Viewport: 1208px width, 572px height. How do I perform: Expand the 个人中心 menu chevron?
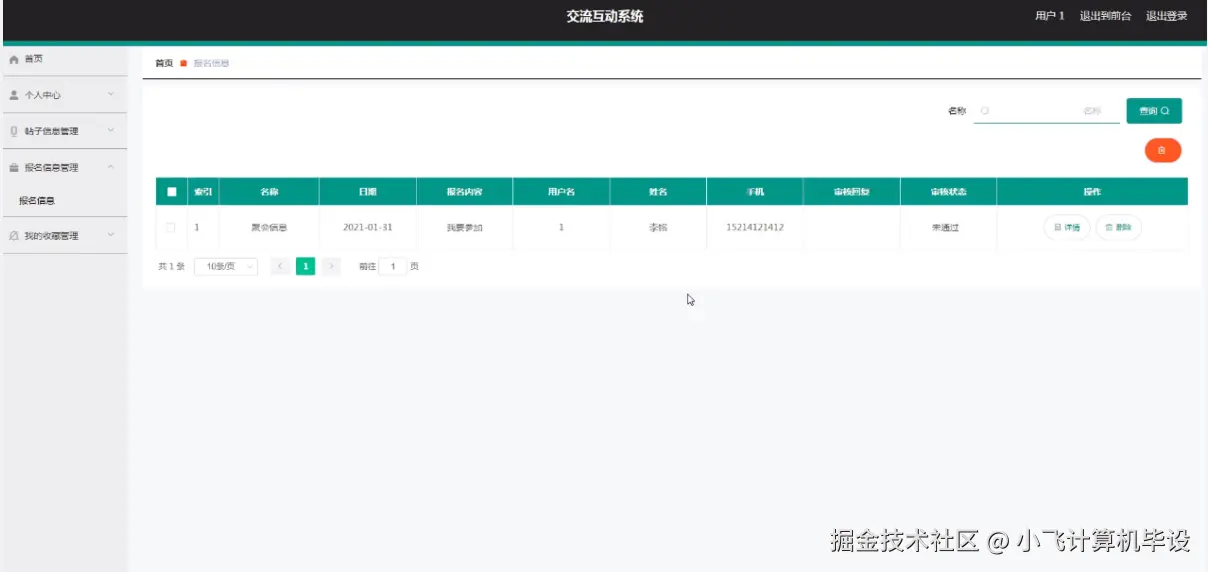coord(111,95)
